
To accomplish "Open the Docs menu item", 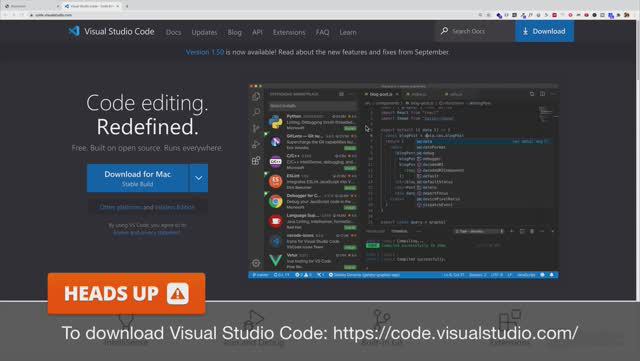I will 173,32.
